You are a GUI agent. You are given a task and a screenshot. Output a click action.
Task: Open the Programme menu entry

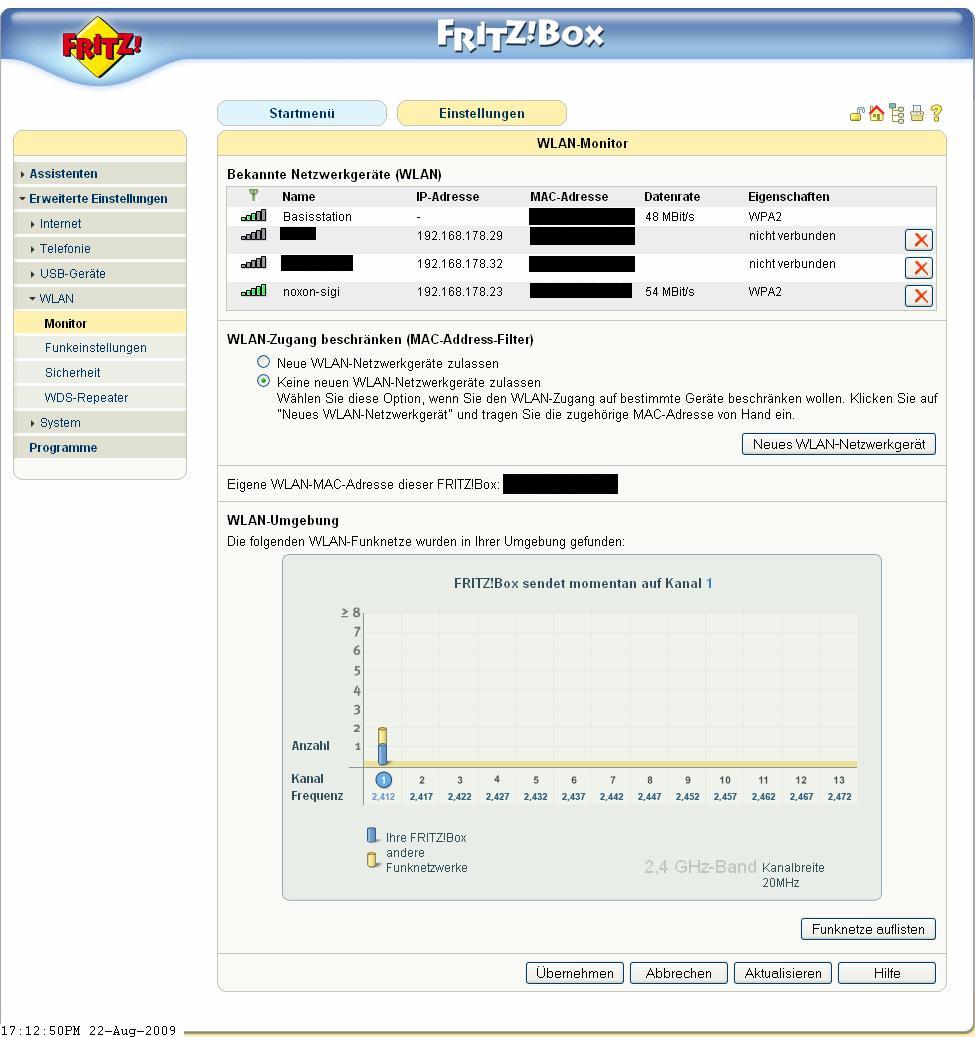coord(64,448)
